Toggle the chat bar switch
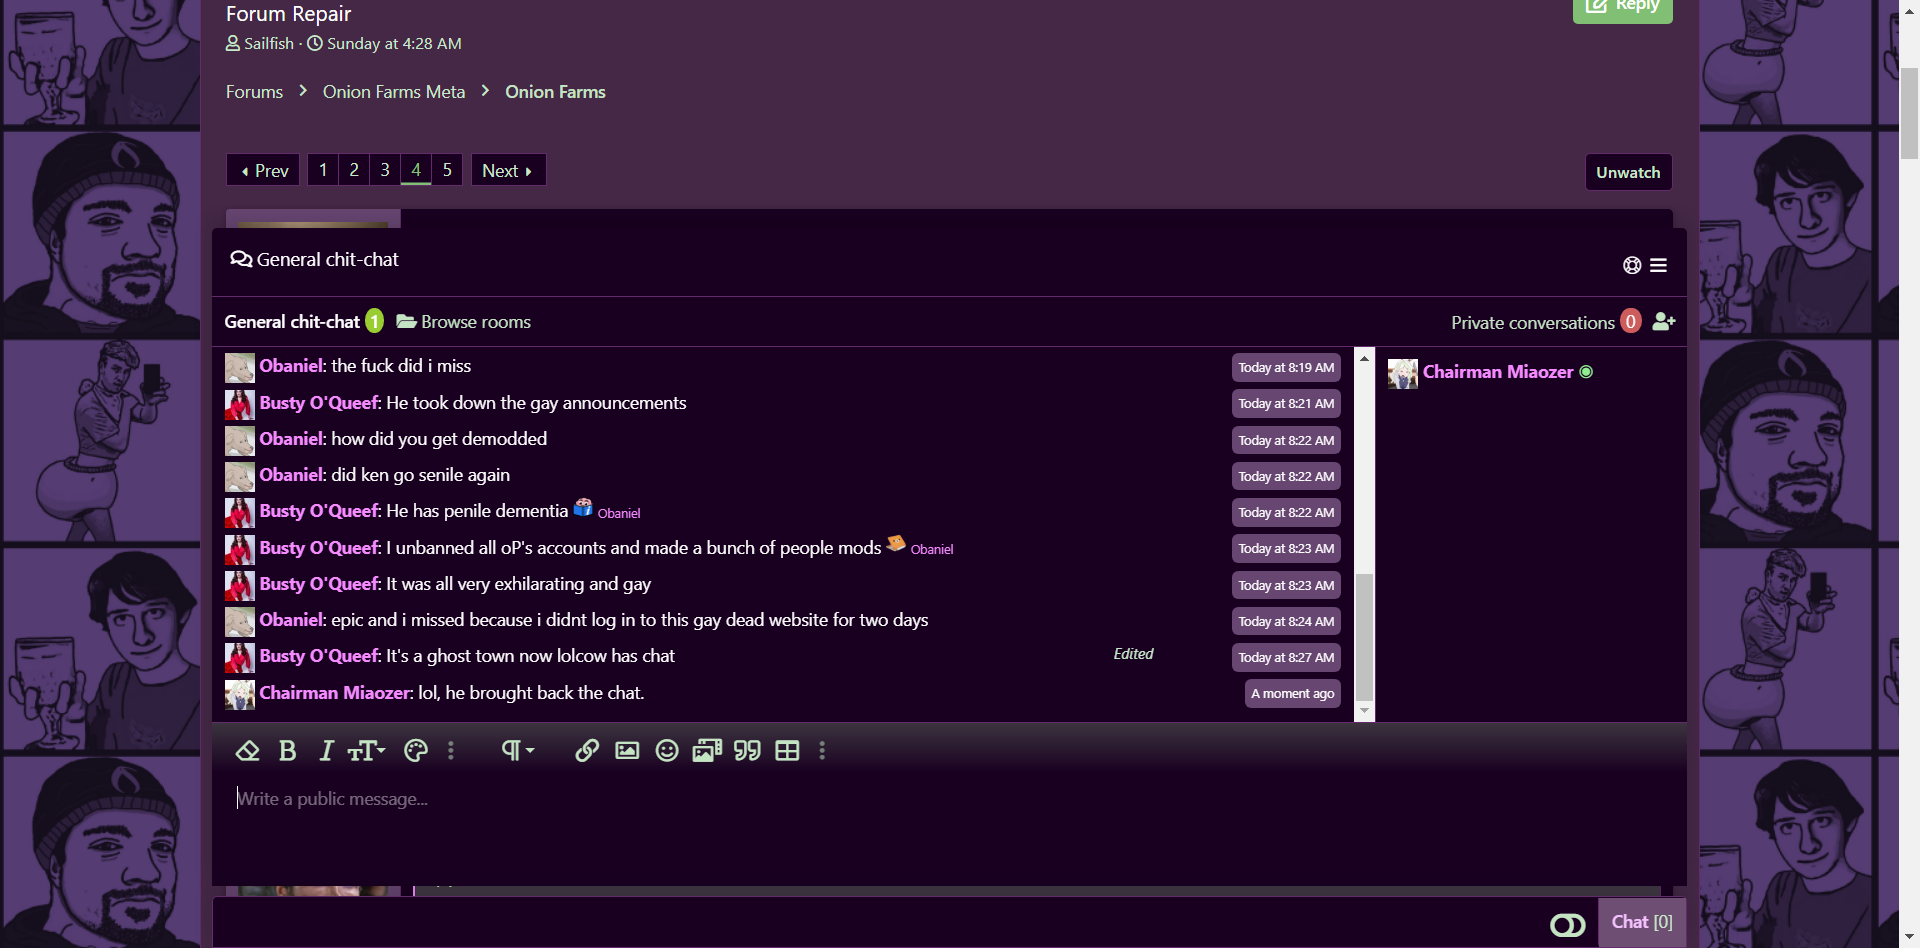Viewport: 1920px width, 948px height. tap(1567, 925)
